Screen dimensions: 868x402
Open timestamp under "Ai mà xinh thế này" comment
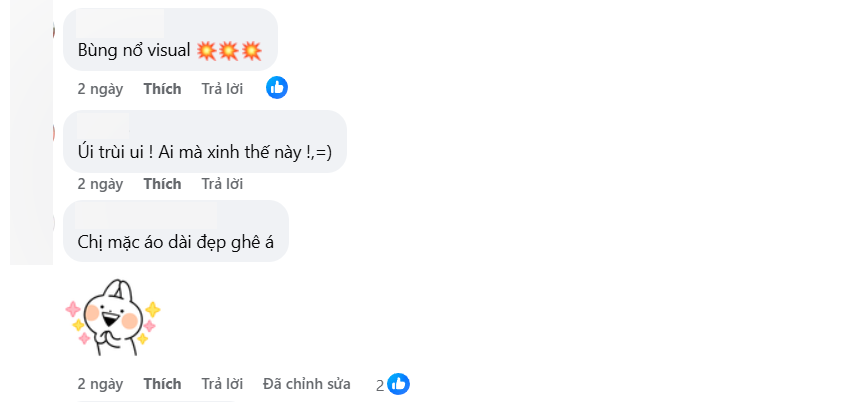tap(100, 184)
